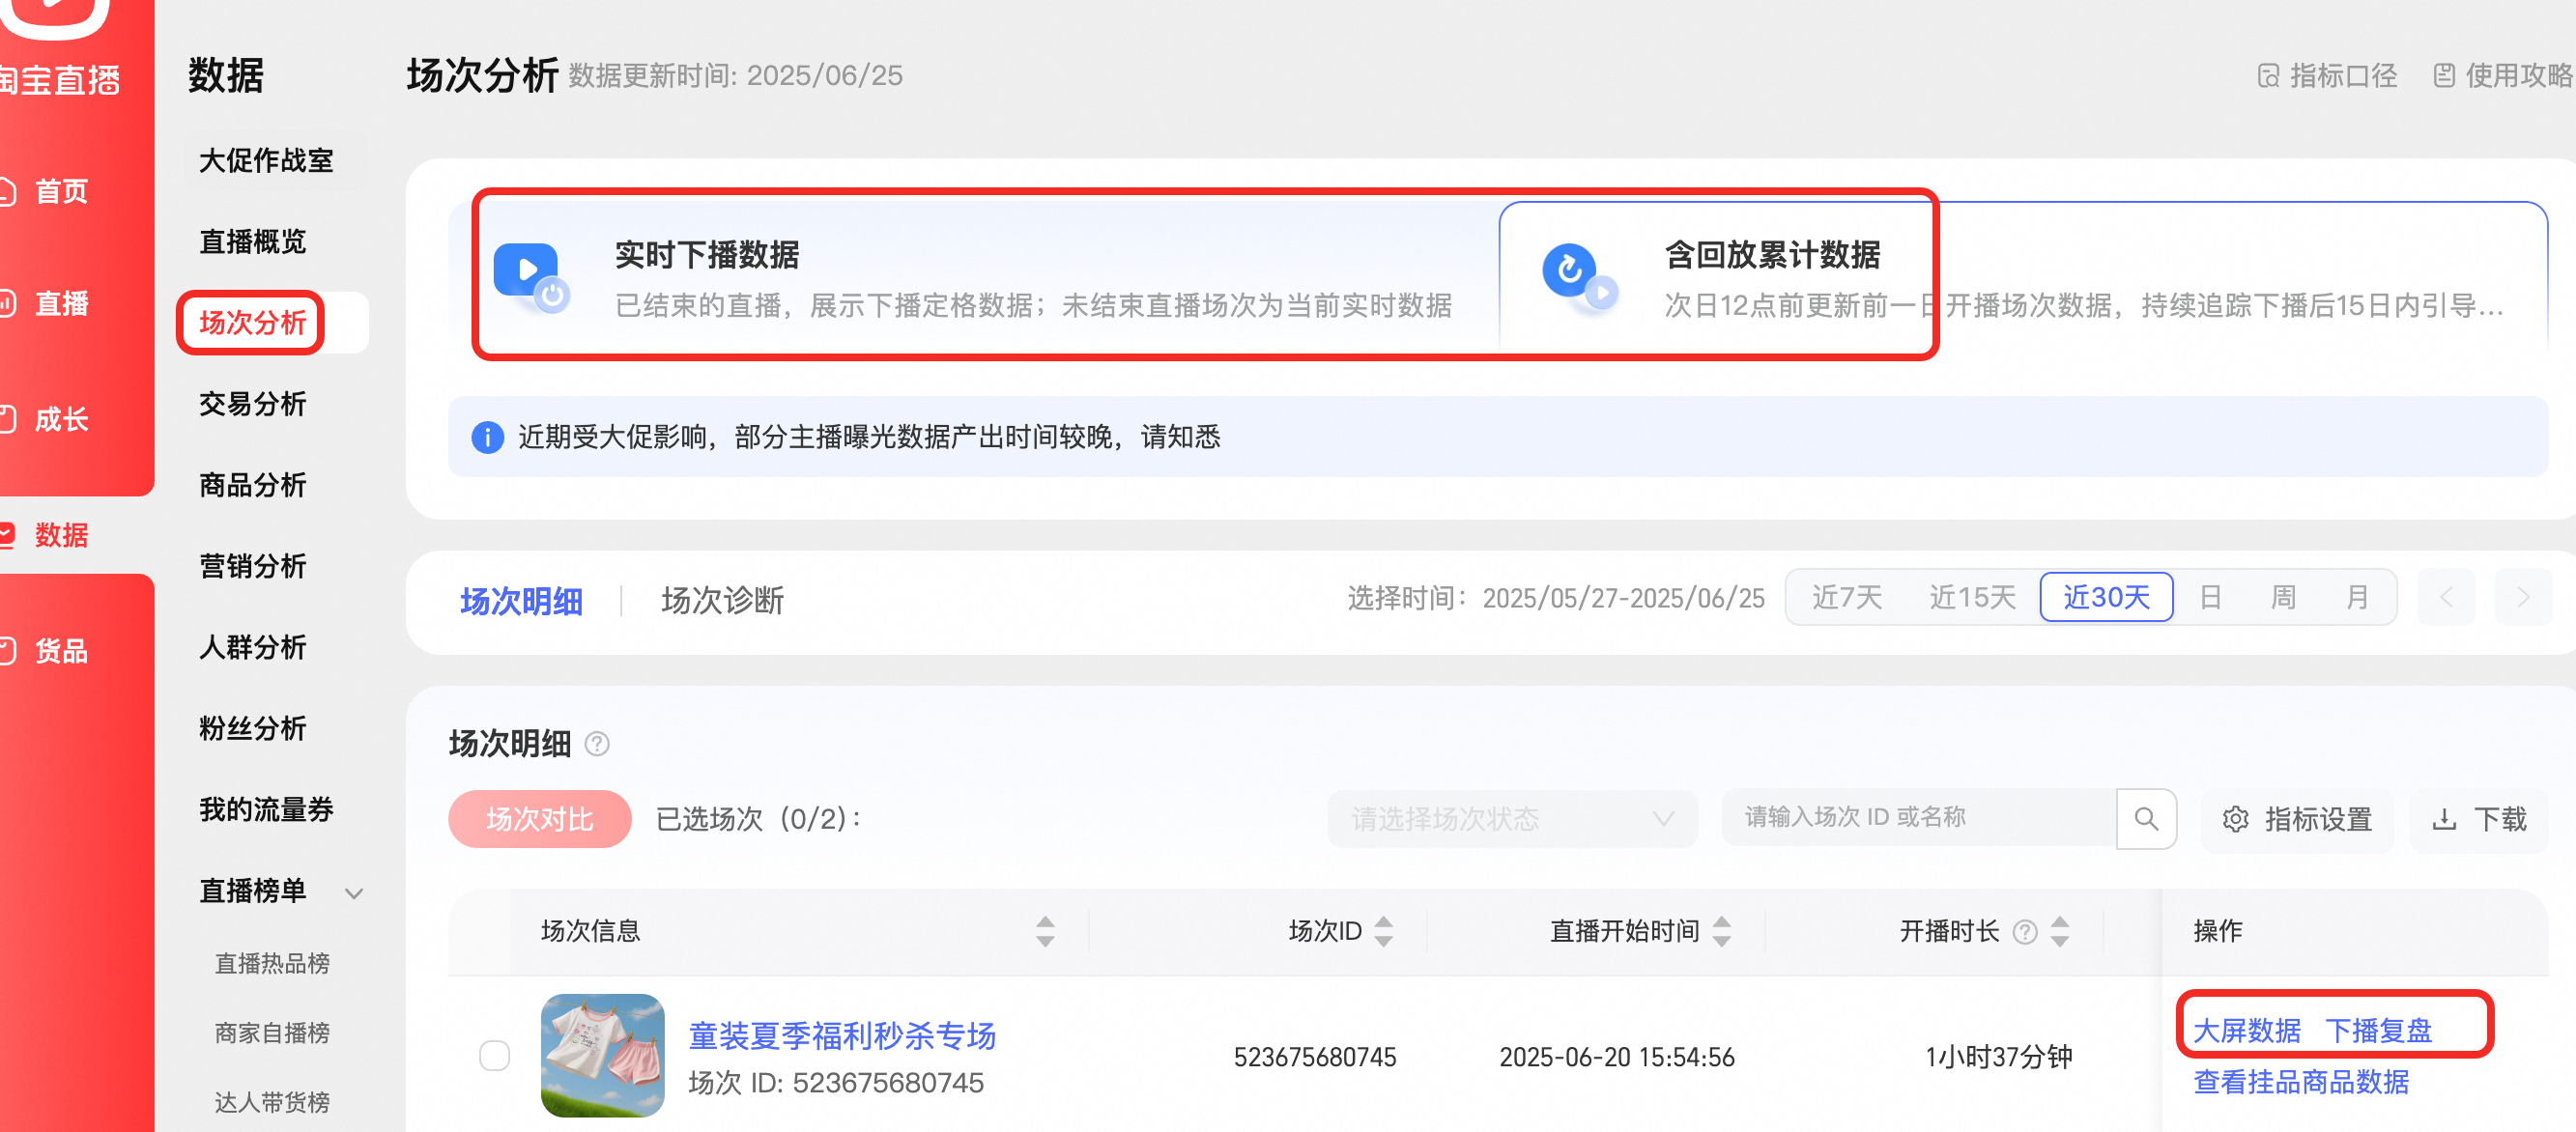
Task: Click the blue info notice icon
Action: click(x=487, y=437)
